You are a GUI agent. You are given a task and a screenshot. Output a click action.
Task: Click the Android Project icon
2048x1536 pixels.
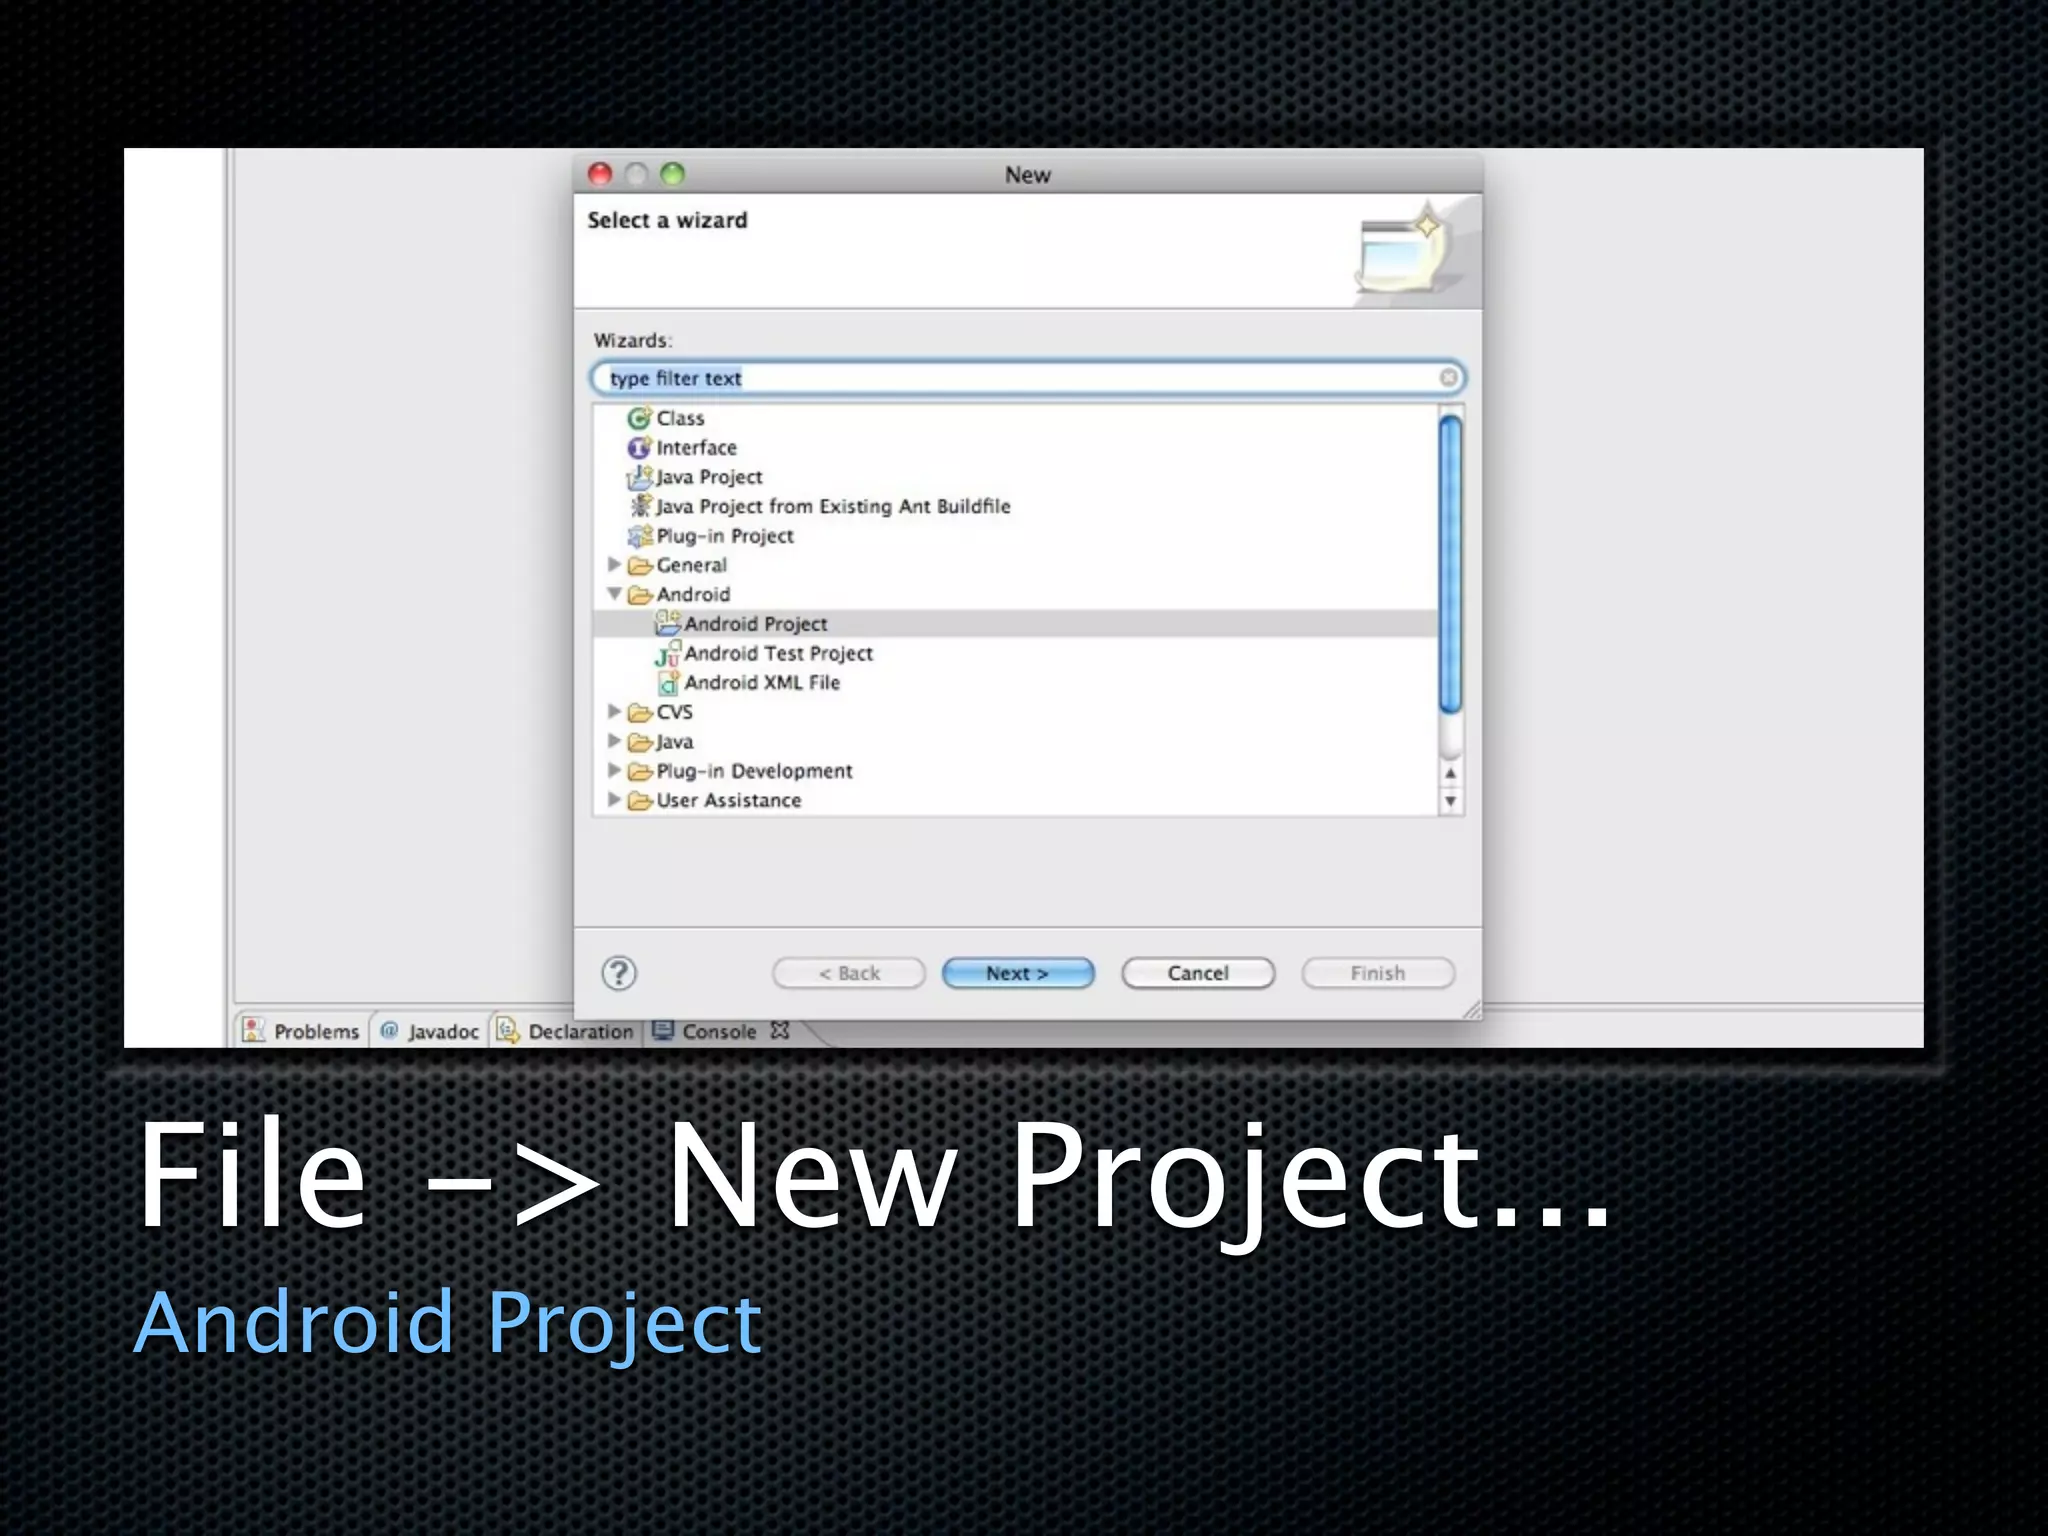click(668, 623)
